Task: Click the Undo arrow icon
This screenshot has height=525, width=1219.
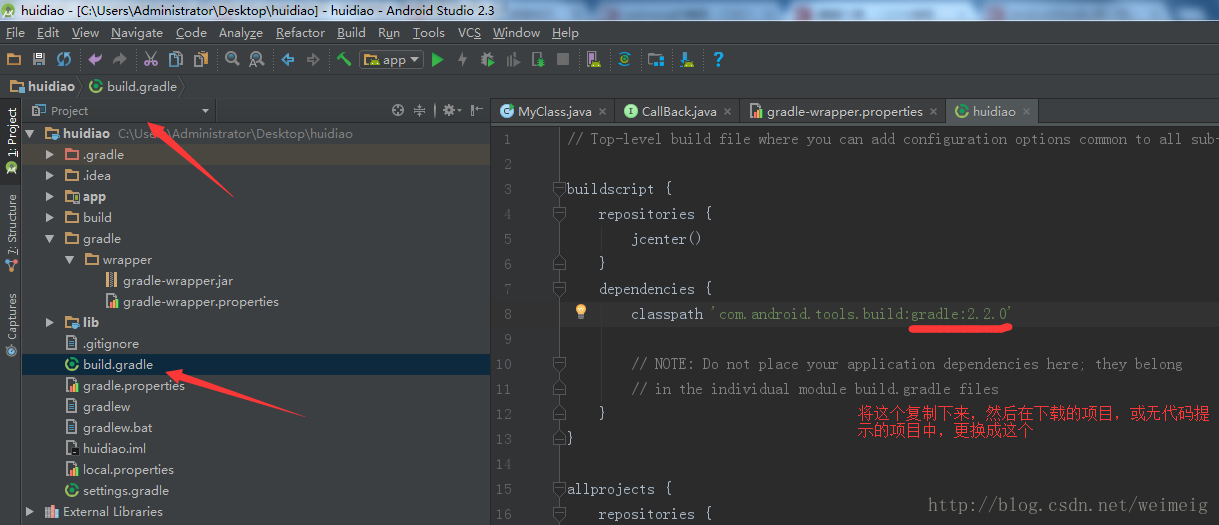Action: (95, 60)
